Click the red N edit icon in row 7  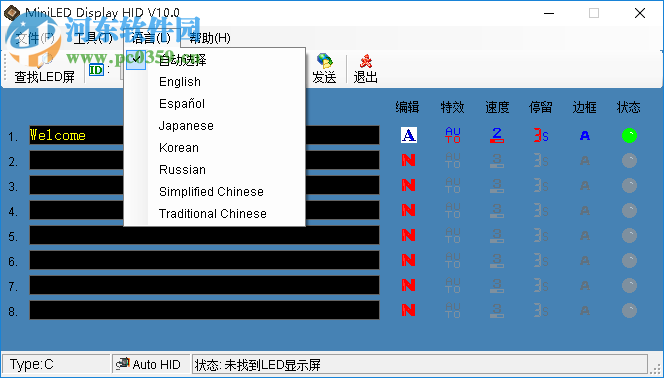[409, 285]
